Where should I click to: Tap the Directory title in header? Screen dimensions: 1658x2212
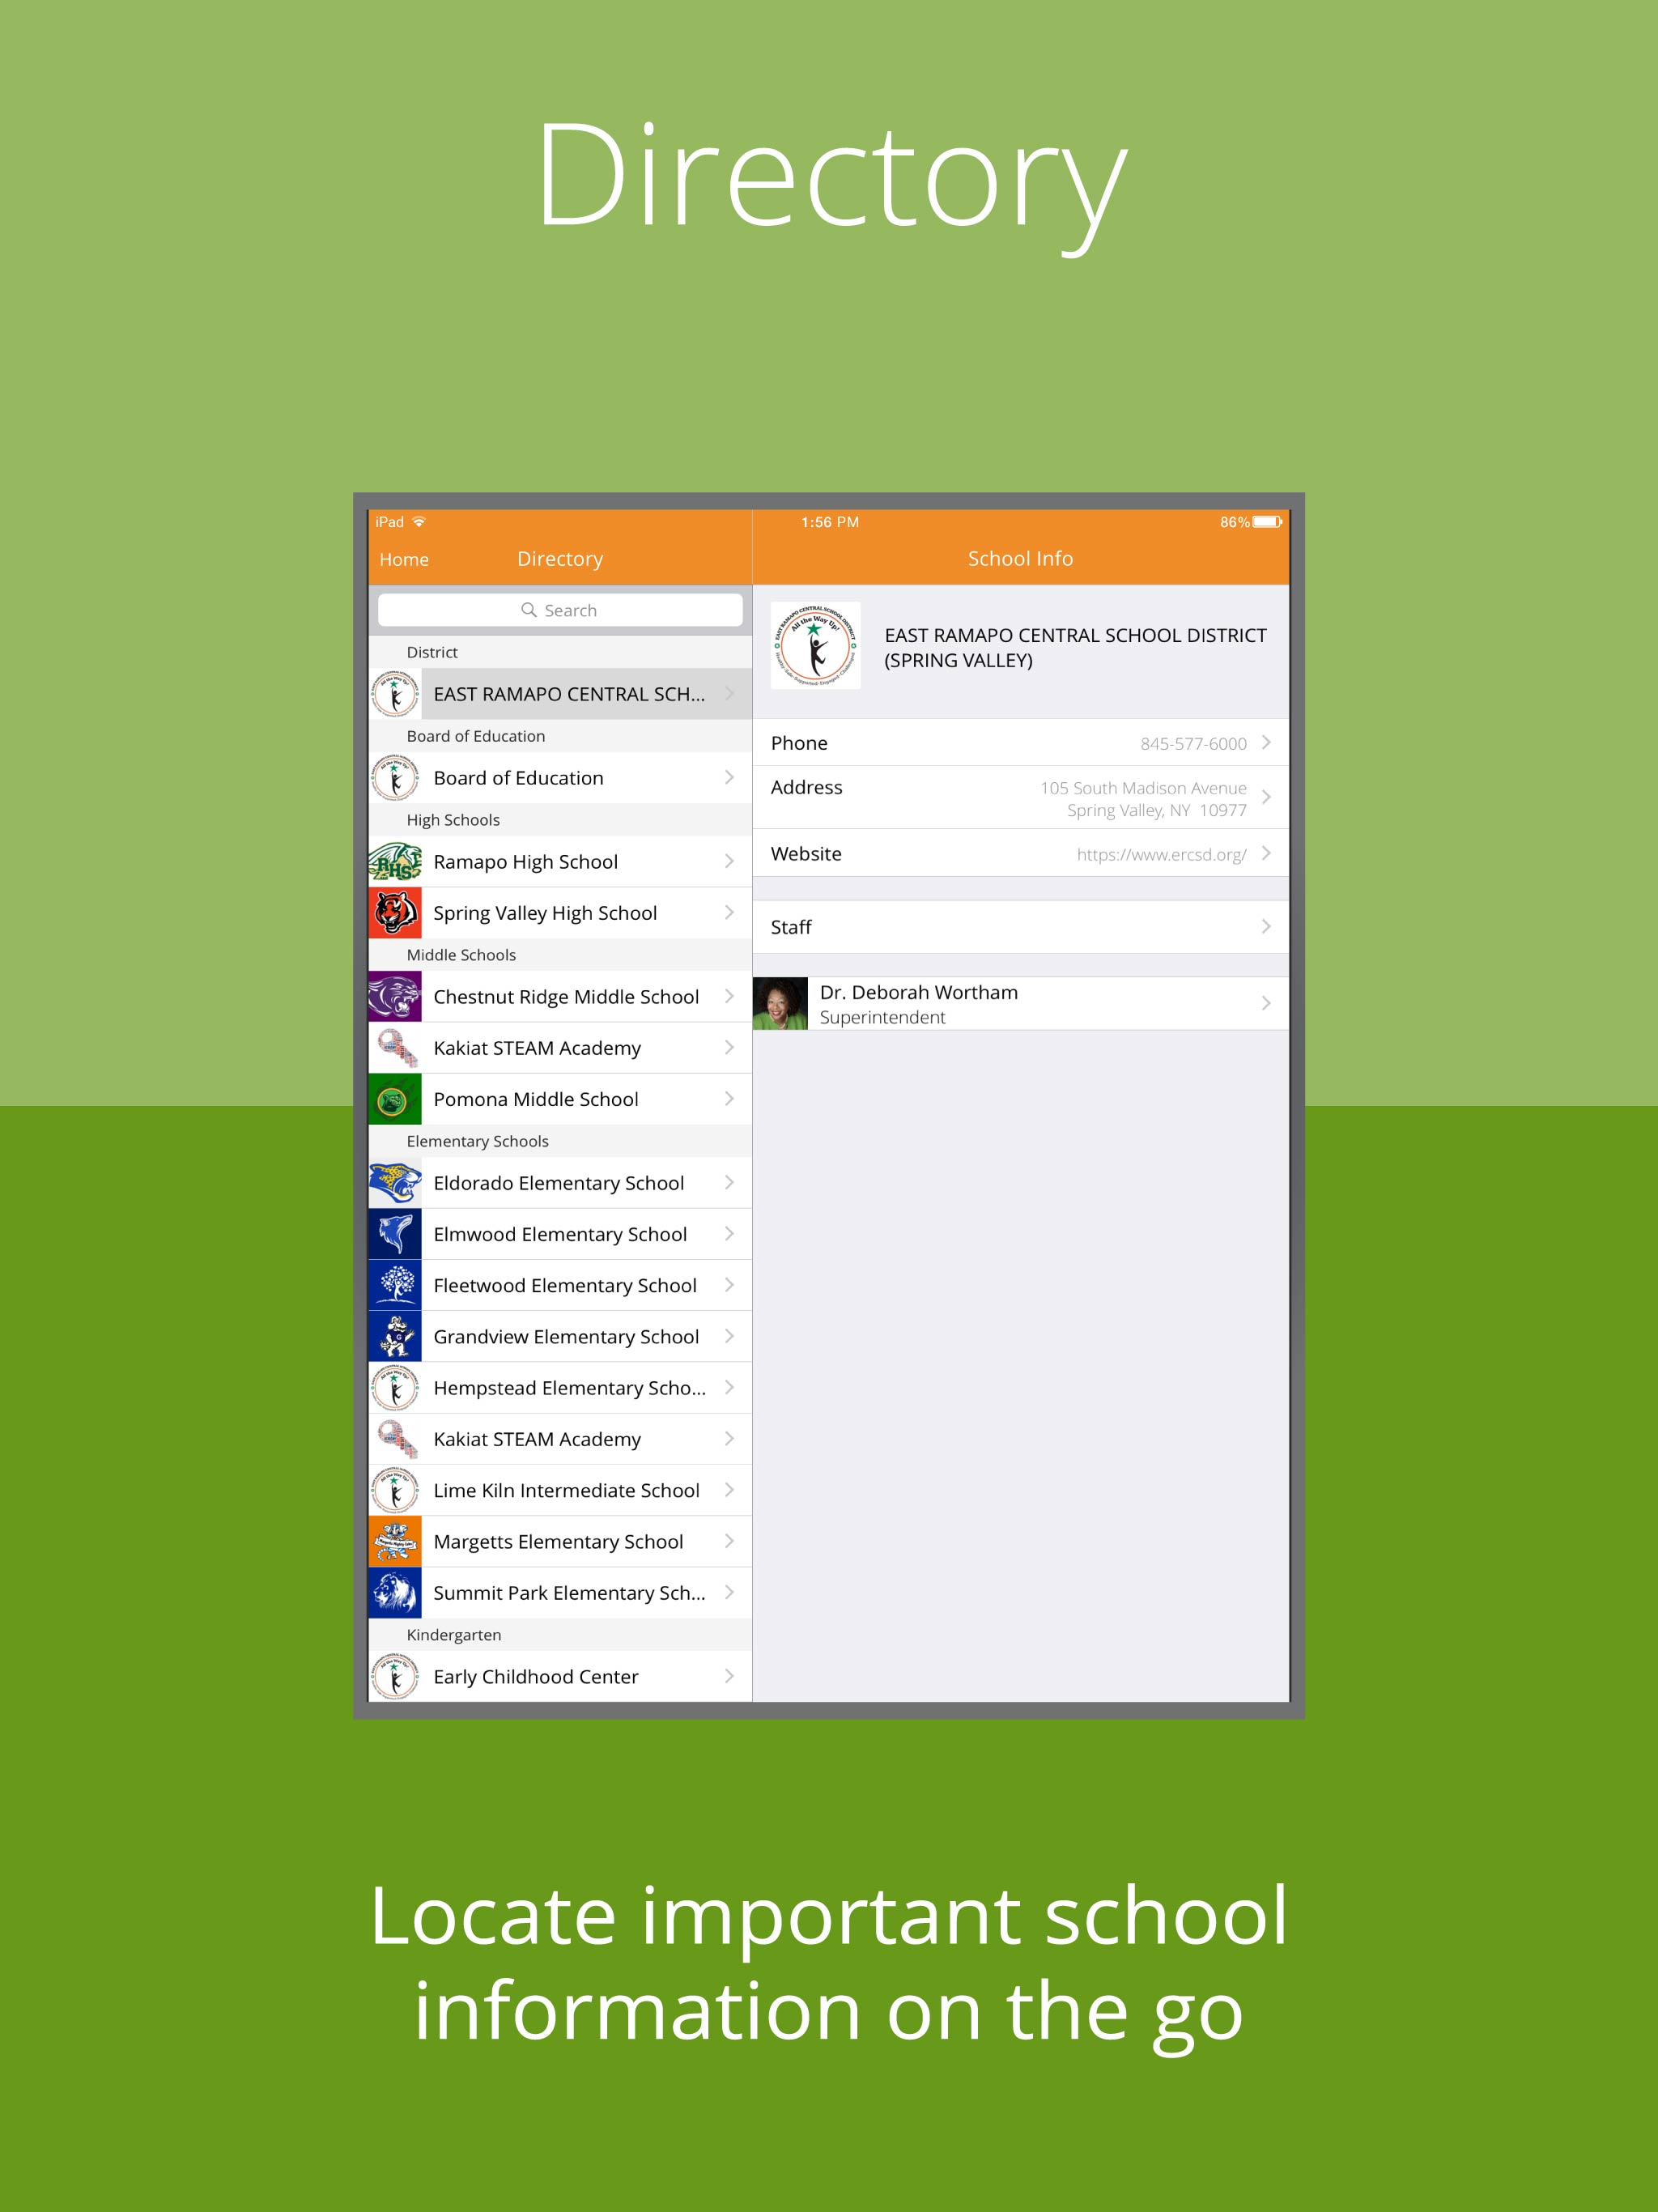click(560, 559)
